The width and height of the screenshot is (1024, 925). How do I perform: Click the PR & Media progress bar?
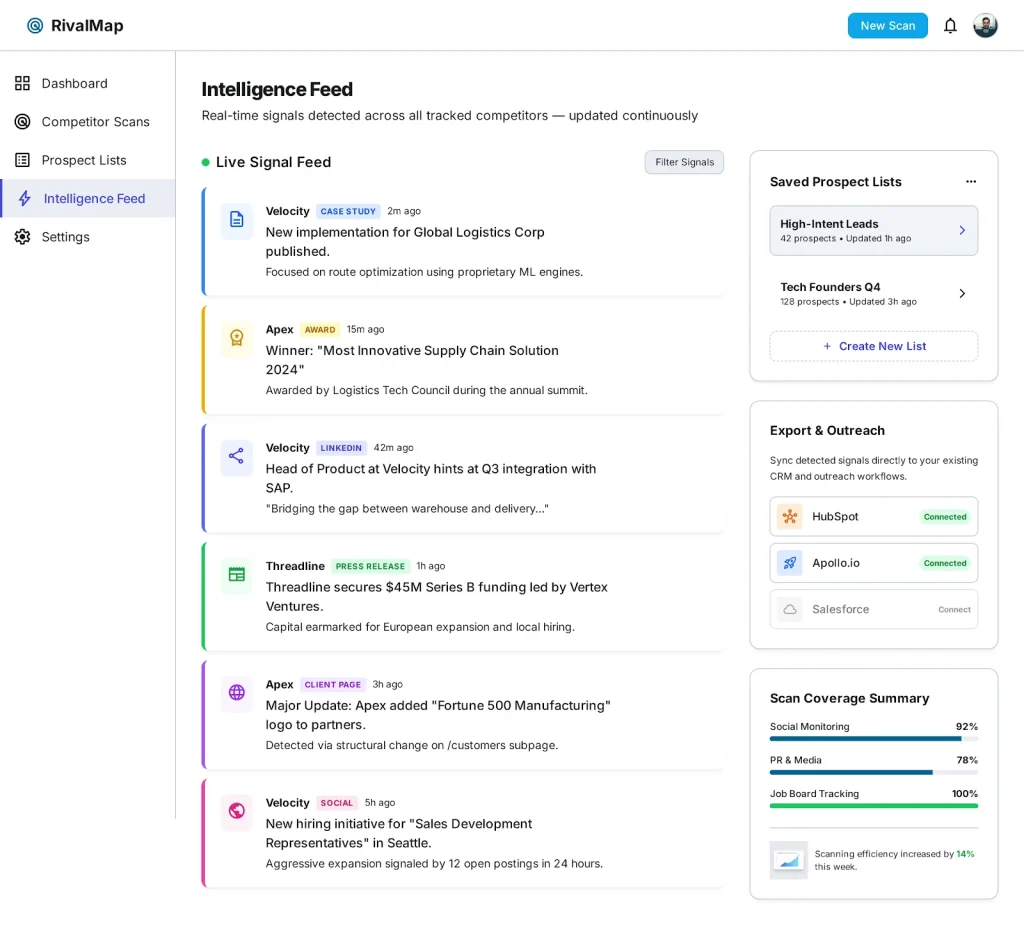click(x=874, y=772)
